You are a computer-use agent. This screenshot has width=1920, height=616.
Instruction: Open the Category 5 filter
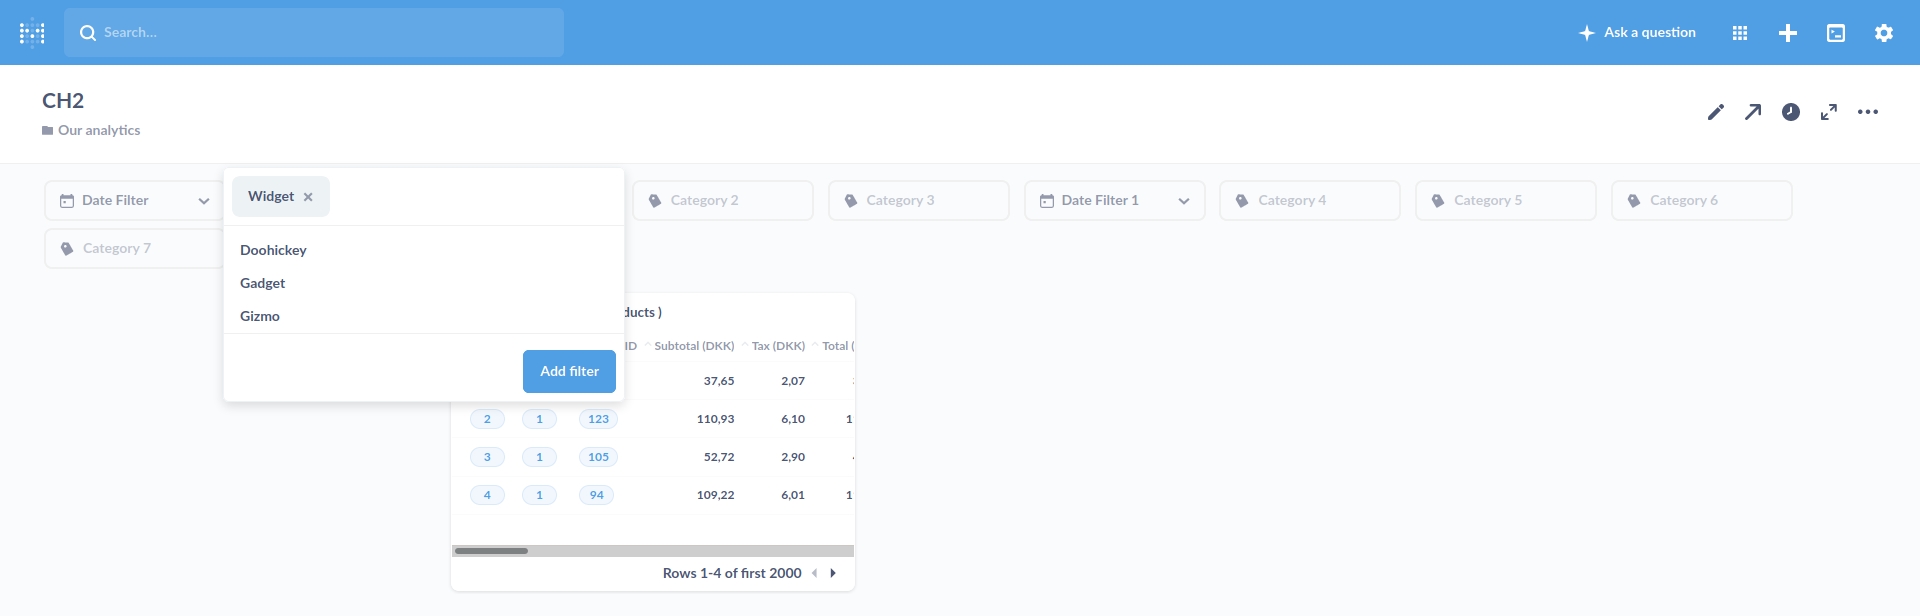pos(1506,201)
